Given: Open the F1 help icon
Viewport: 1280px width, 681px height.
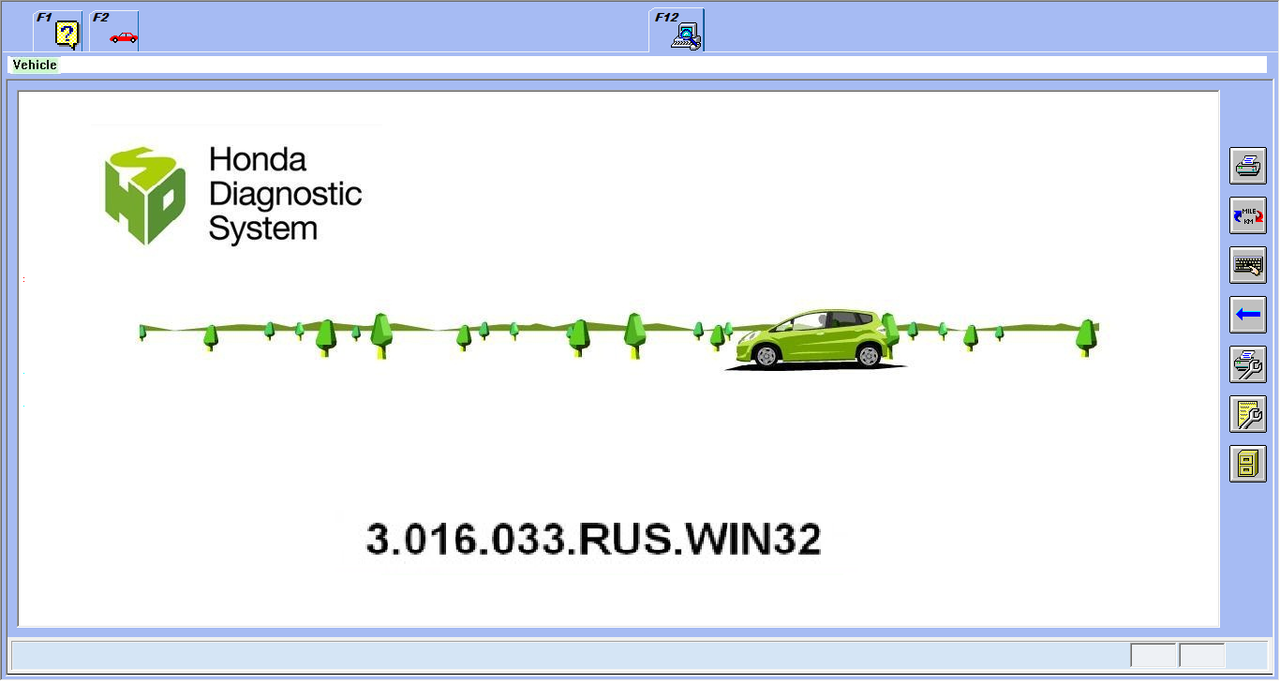Looking at the screenshot, I should 59,31.
